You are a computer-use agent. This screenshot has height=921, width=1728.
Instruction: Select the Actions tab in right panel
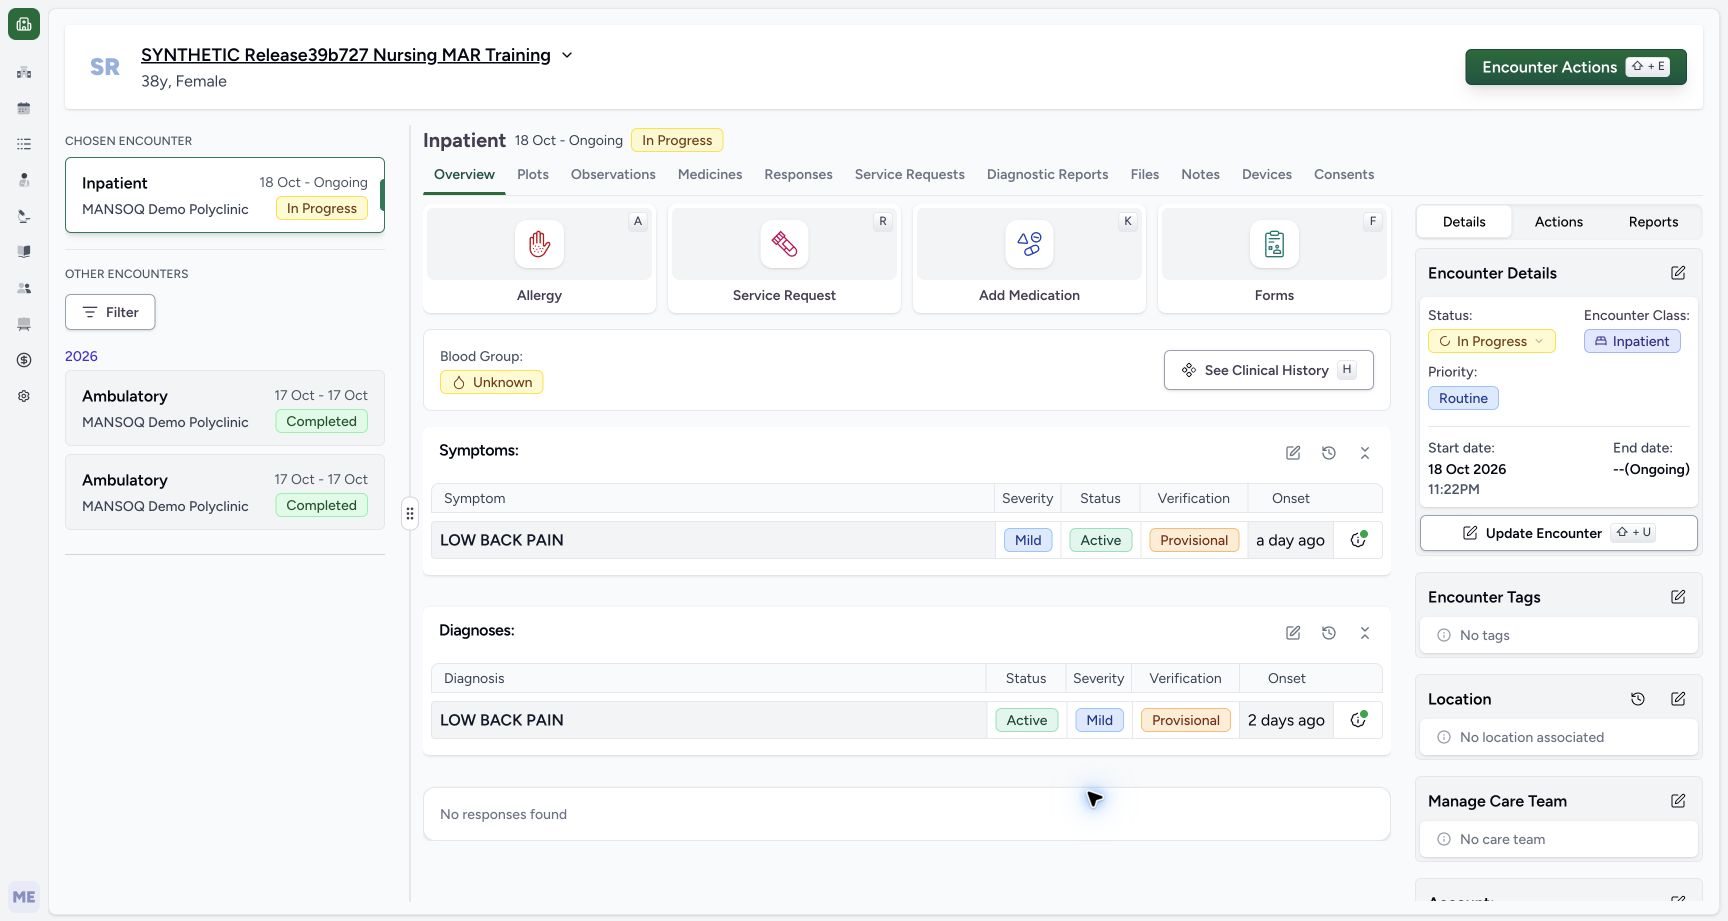pyautogui.click(x=1559, y=222)
